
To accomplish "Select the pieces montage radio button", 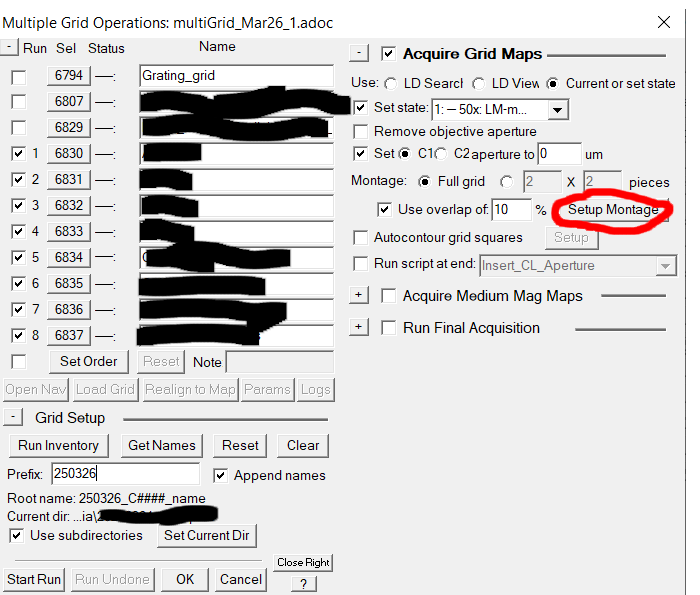I will click(507, 182).
